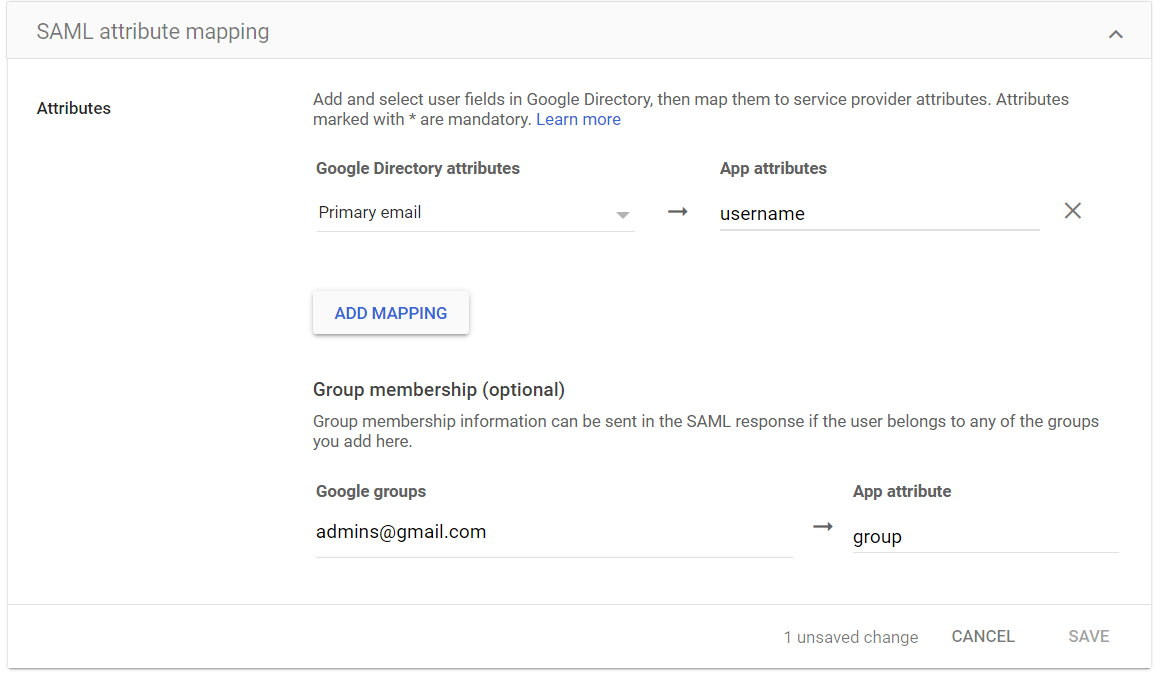Click the arrow icon beside Primary email
The width and height of the screenshot is (1164, 676).
tap(678, 212)
